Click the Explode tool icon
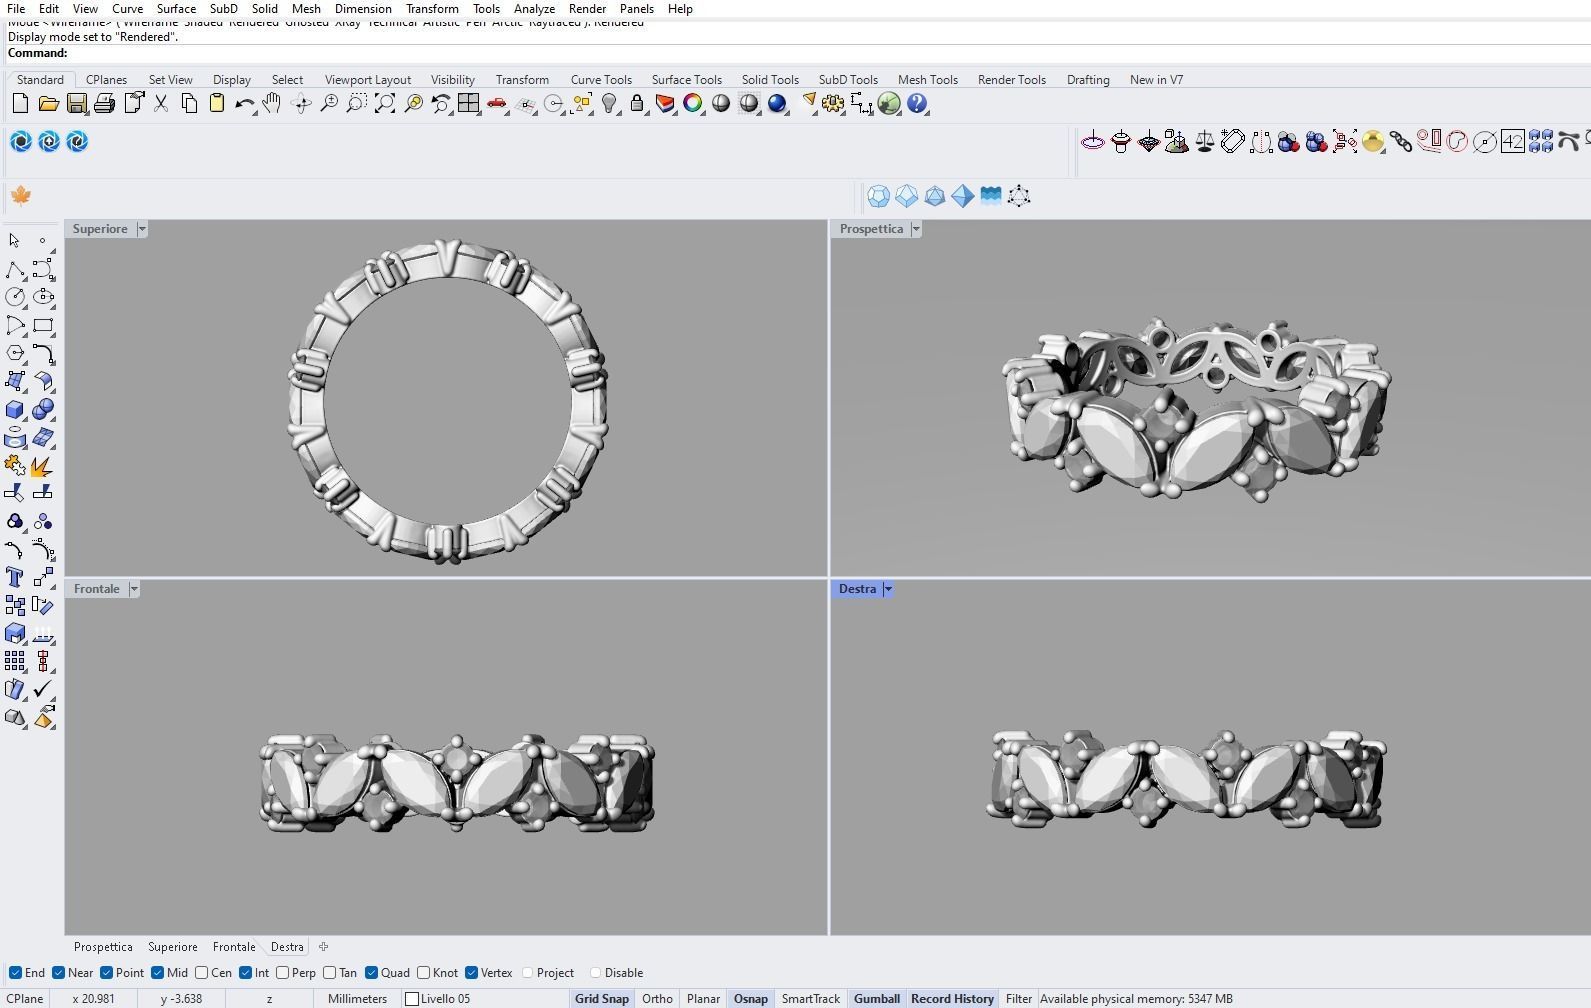This screenshot has width=1591, height=1008. (x=43, y=466)
